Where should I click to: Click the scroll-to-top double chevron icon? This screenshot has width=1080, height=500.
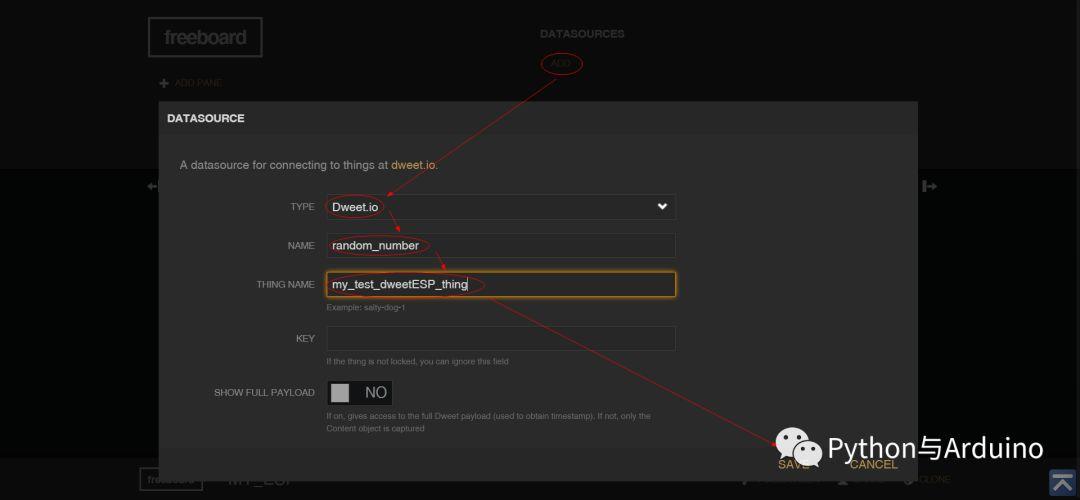1063,482
